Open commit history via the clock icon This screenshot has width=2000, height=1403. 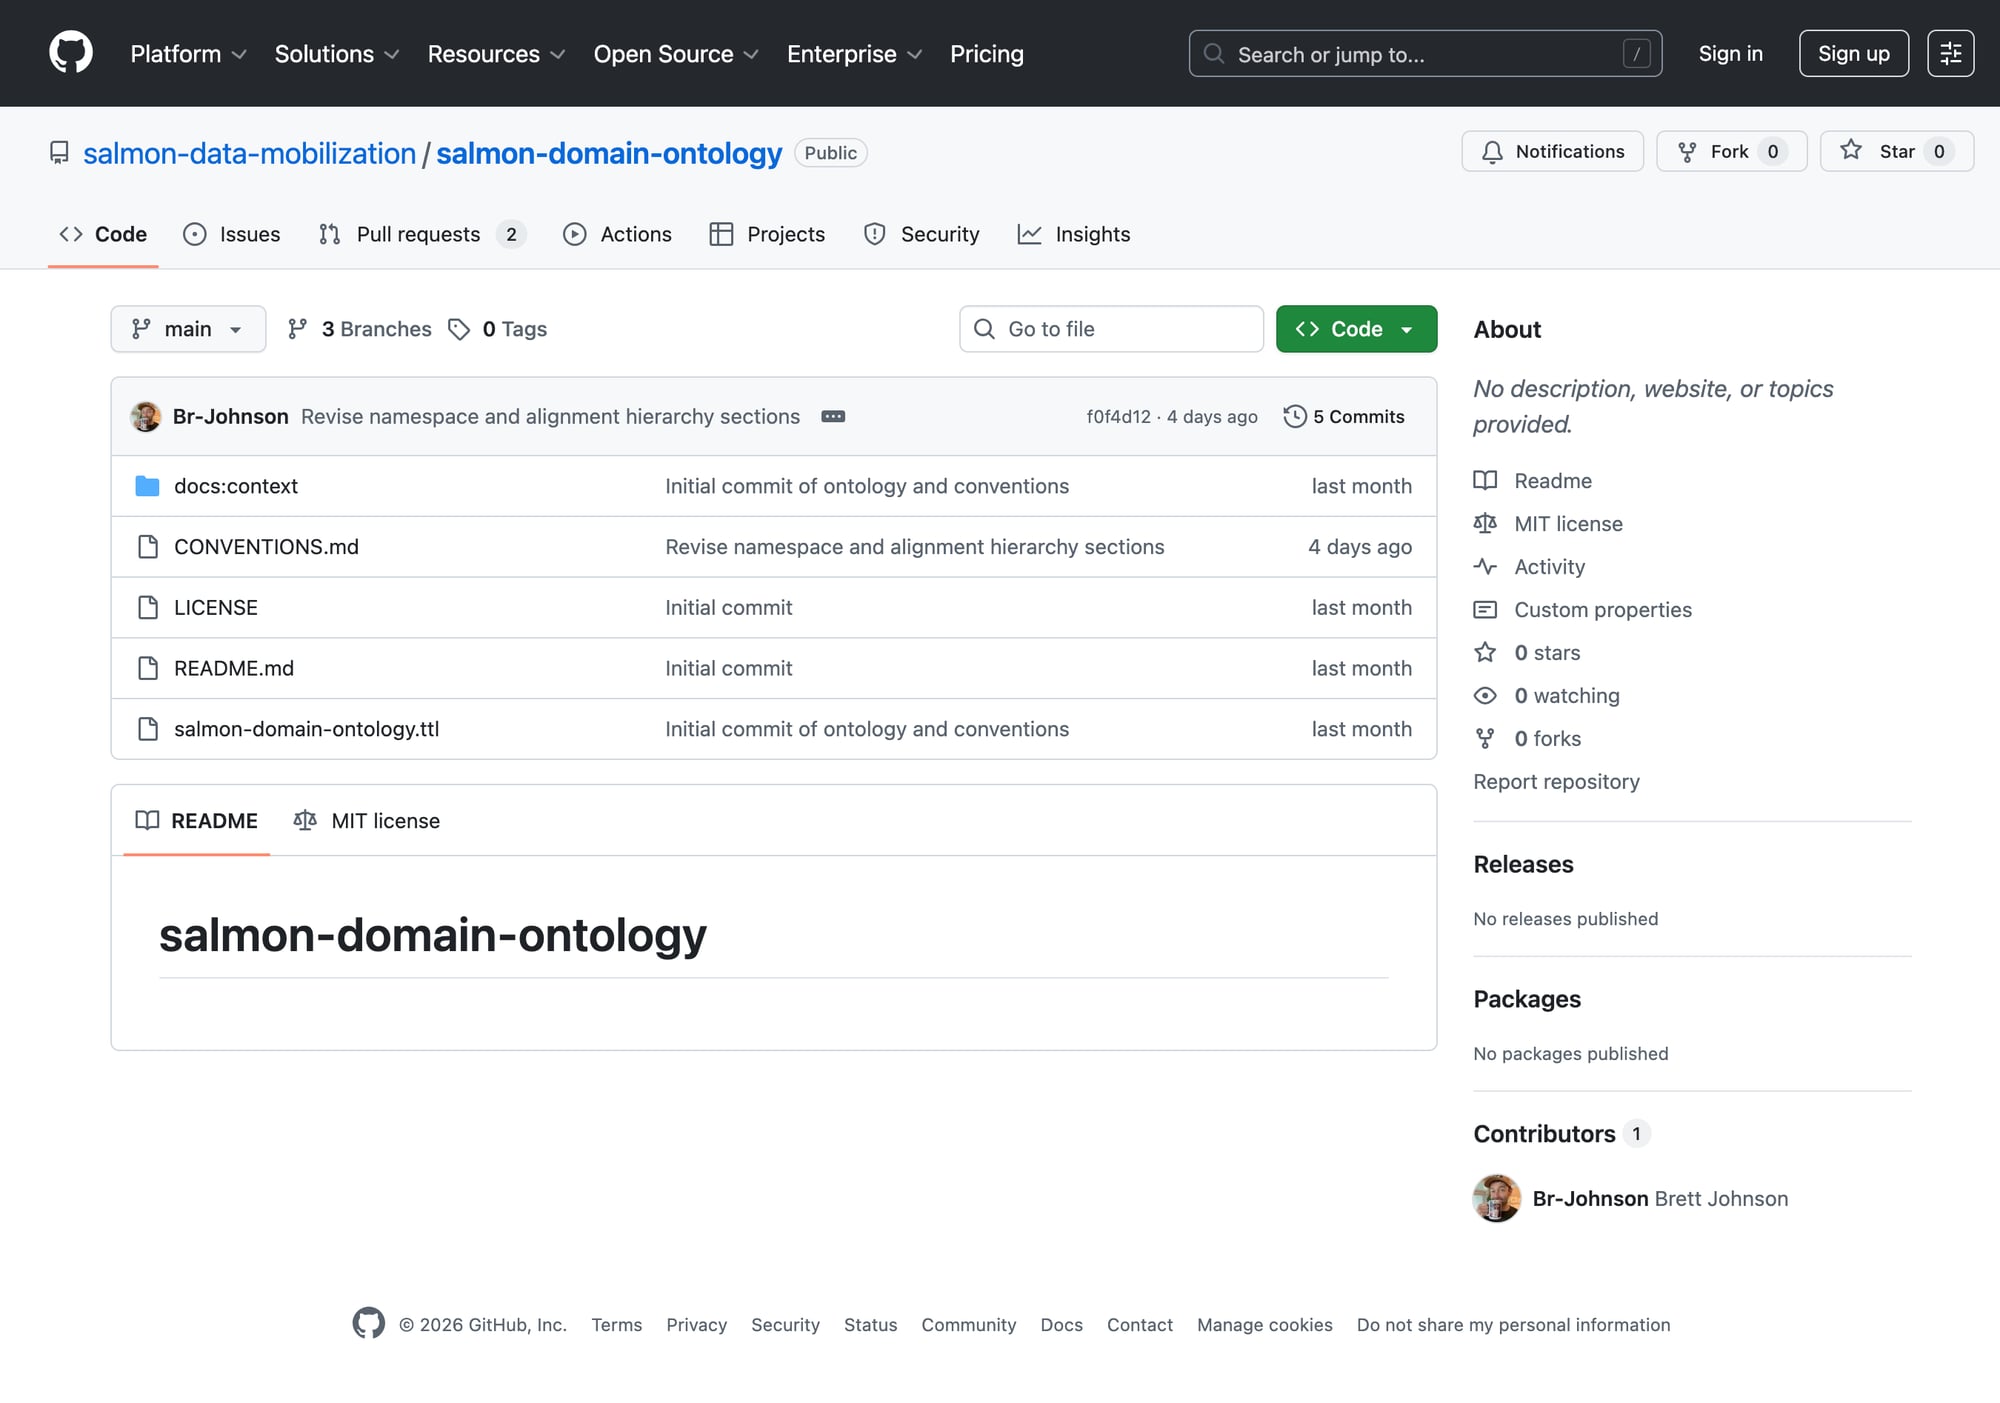(x=1296, y=416)
